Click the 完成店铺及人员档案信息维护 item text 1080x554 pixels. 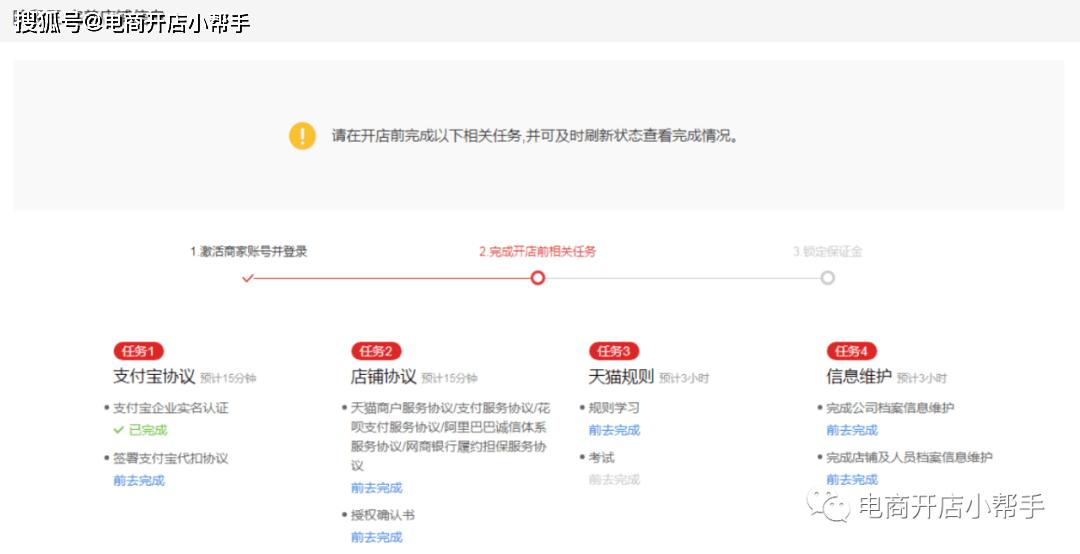[x=909, y=457]
